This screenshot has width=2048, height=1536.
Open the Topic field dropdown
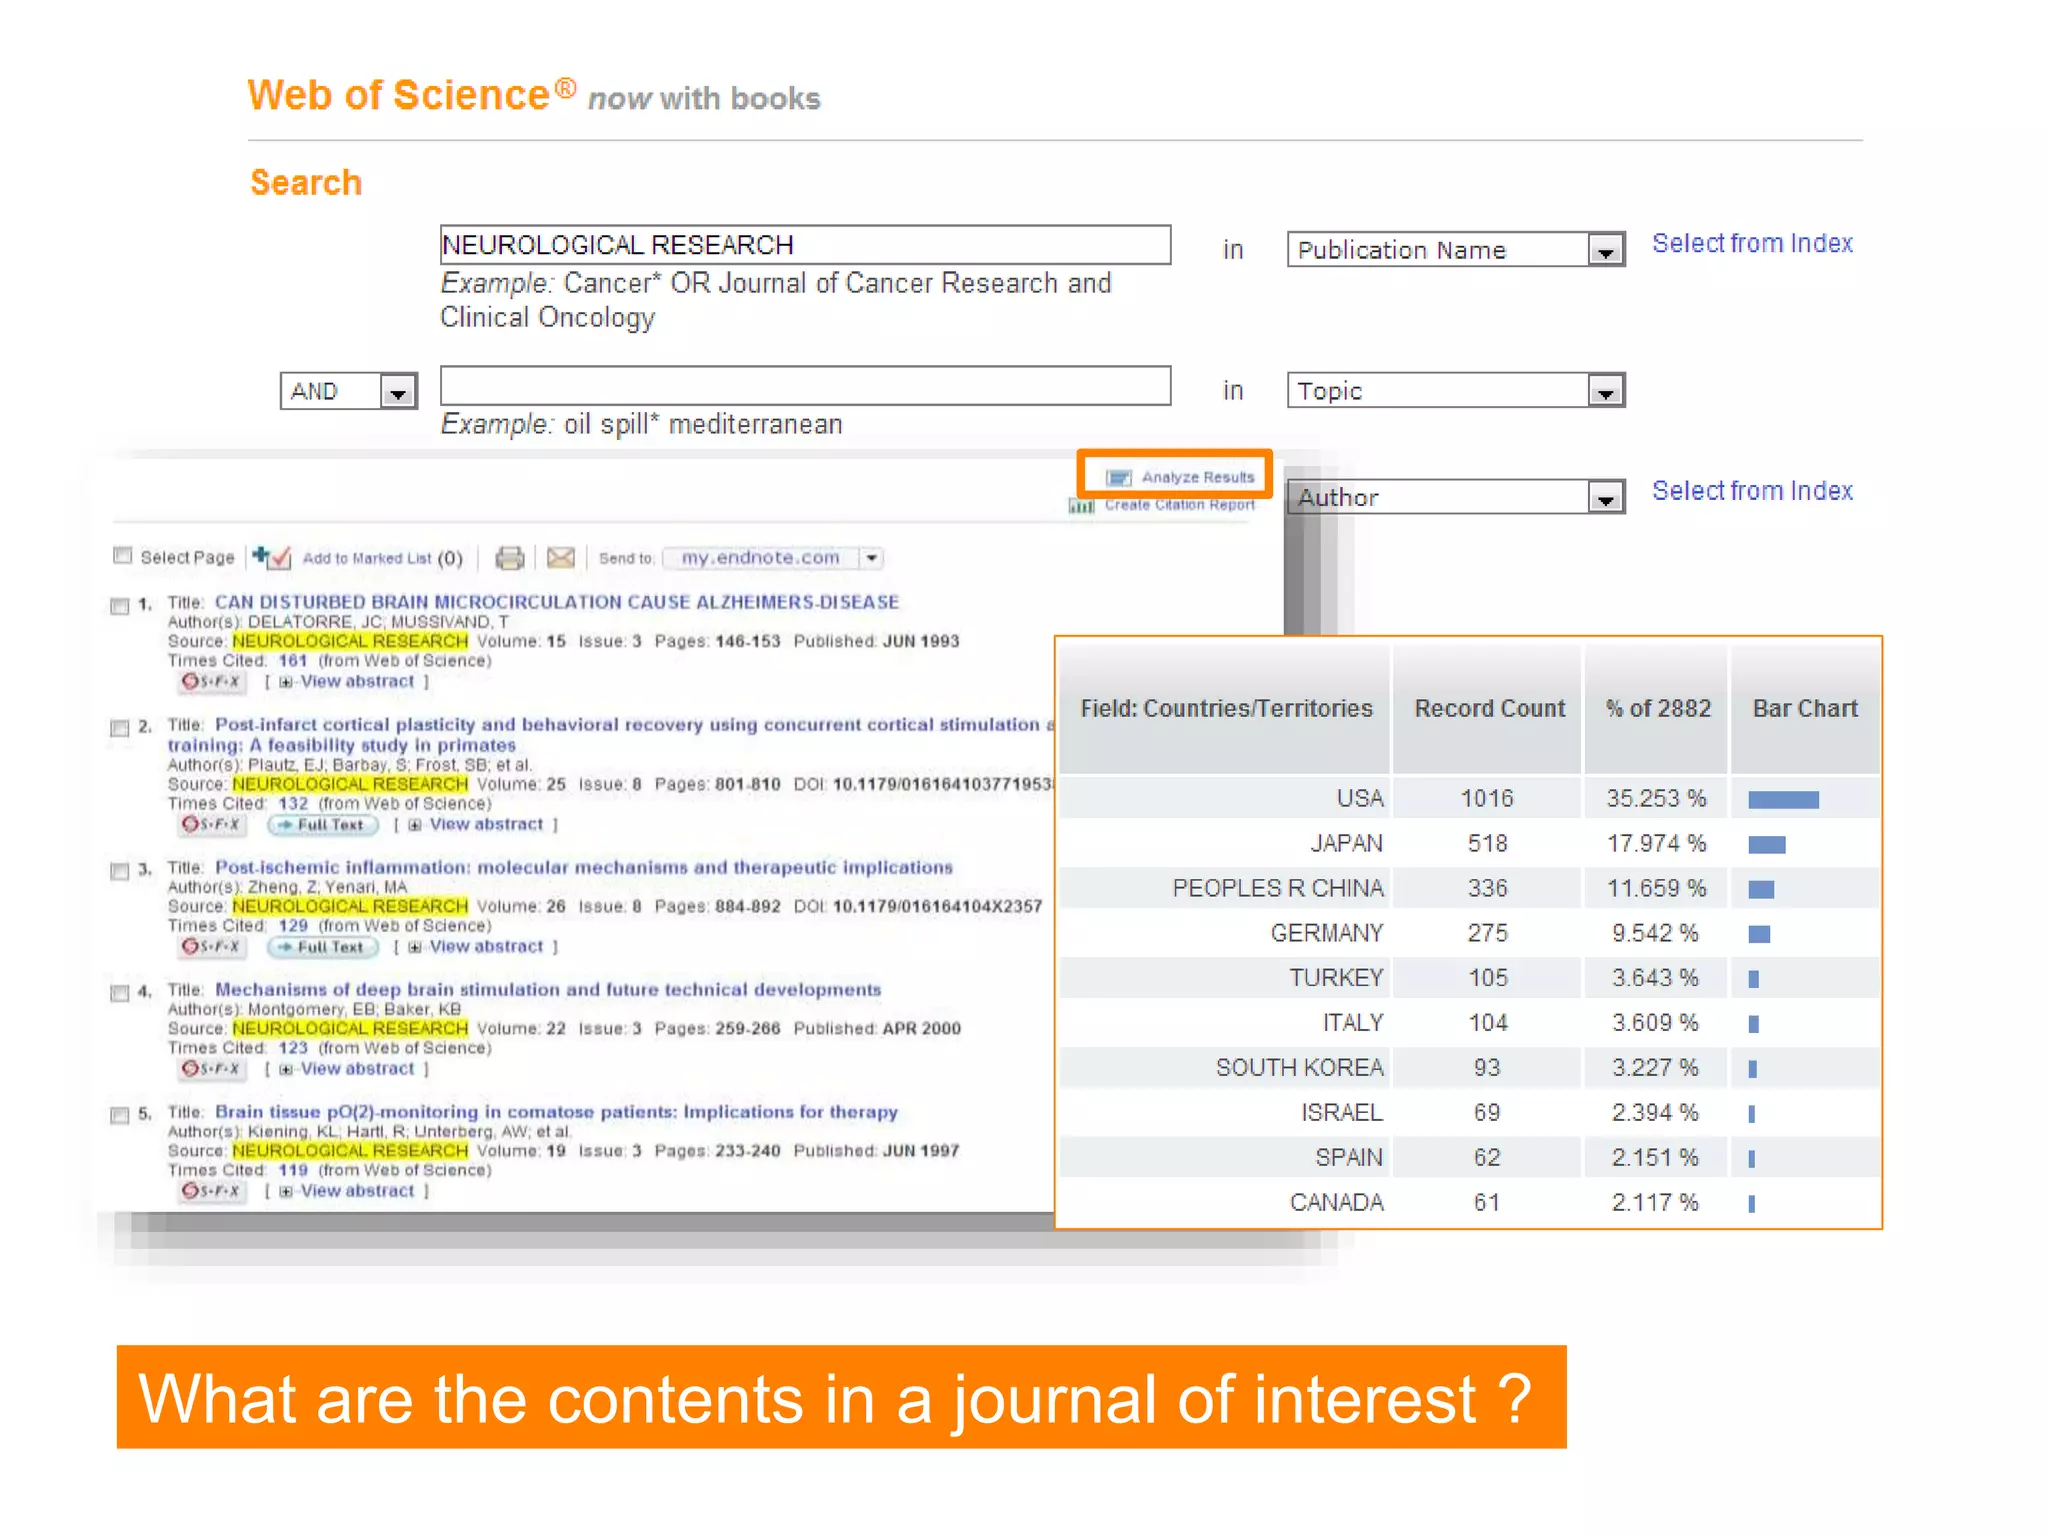point(1605,391)
